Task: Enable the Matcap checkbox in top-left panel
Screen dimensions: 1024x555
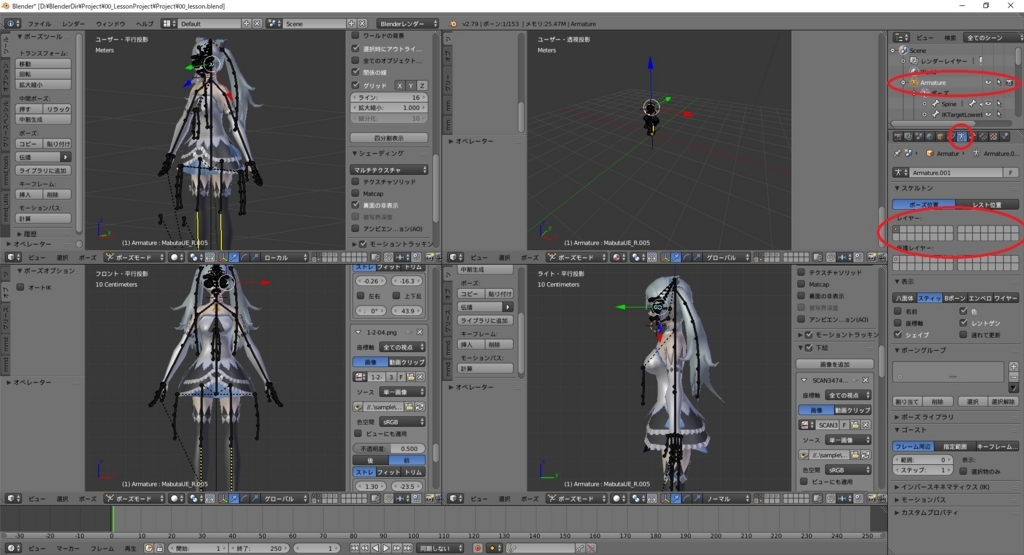Action: [x=355, y=193]
